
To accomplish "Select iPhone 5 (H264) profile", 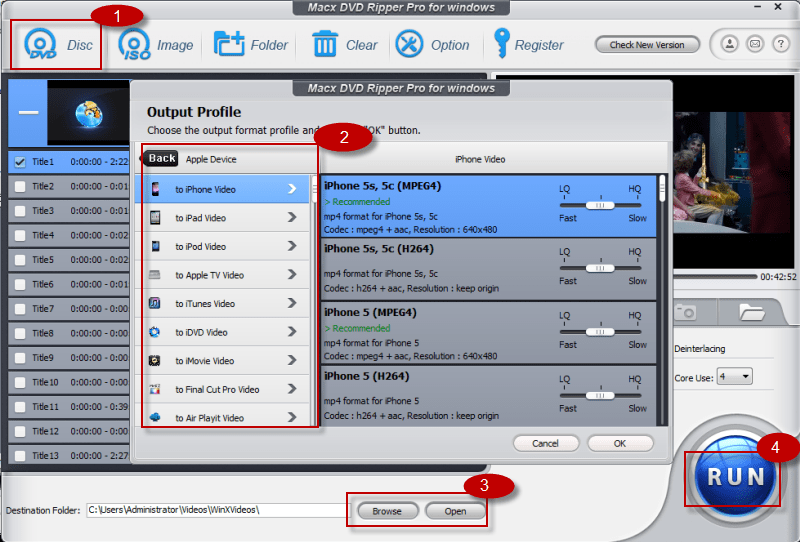I will (x=488, y=396).
